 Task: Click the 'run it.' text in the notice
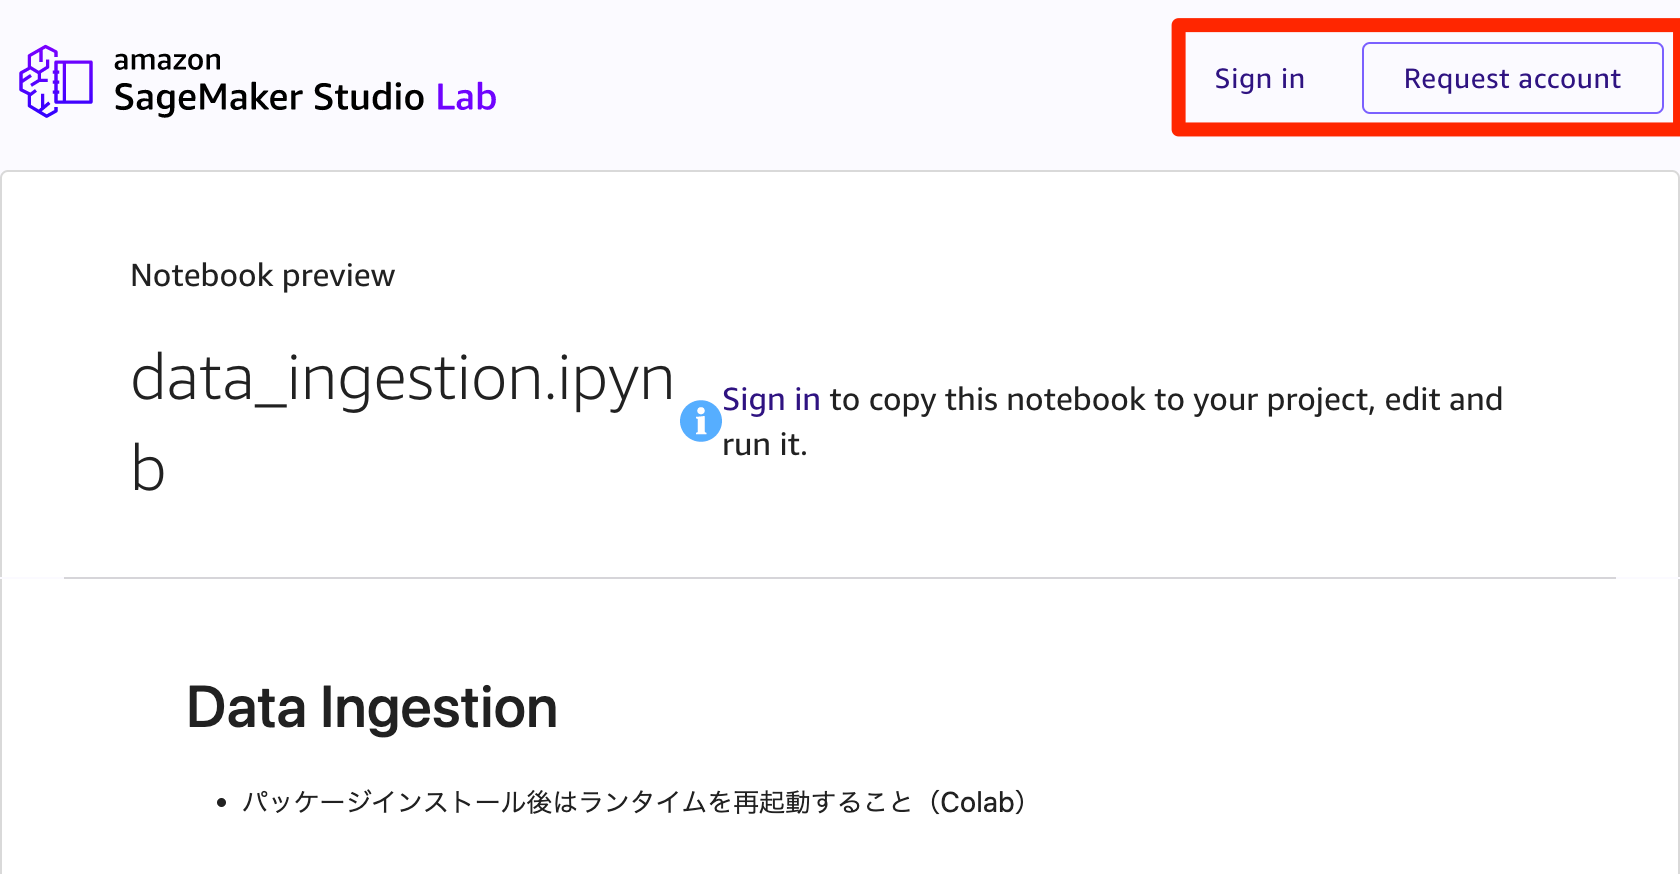[764, 444]
